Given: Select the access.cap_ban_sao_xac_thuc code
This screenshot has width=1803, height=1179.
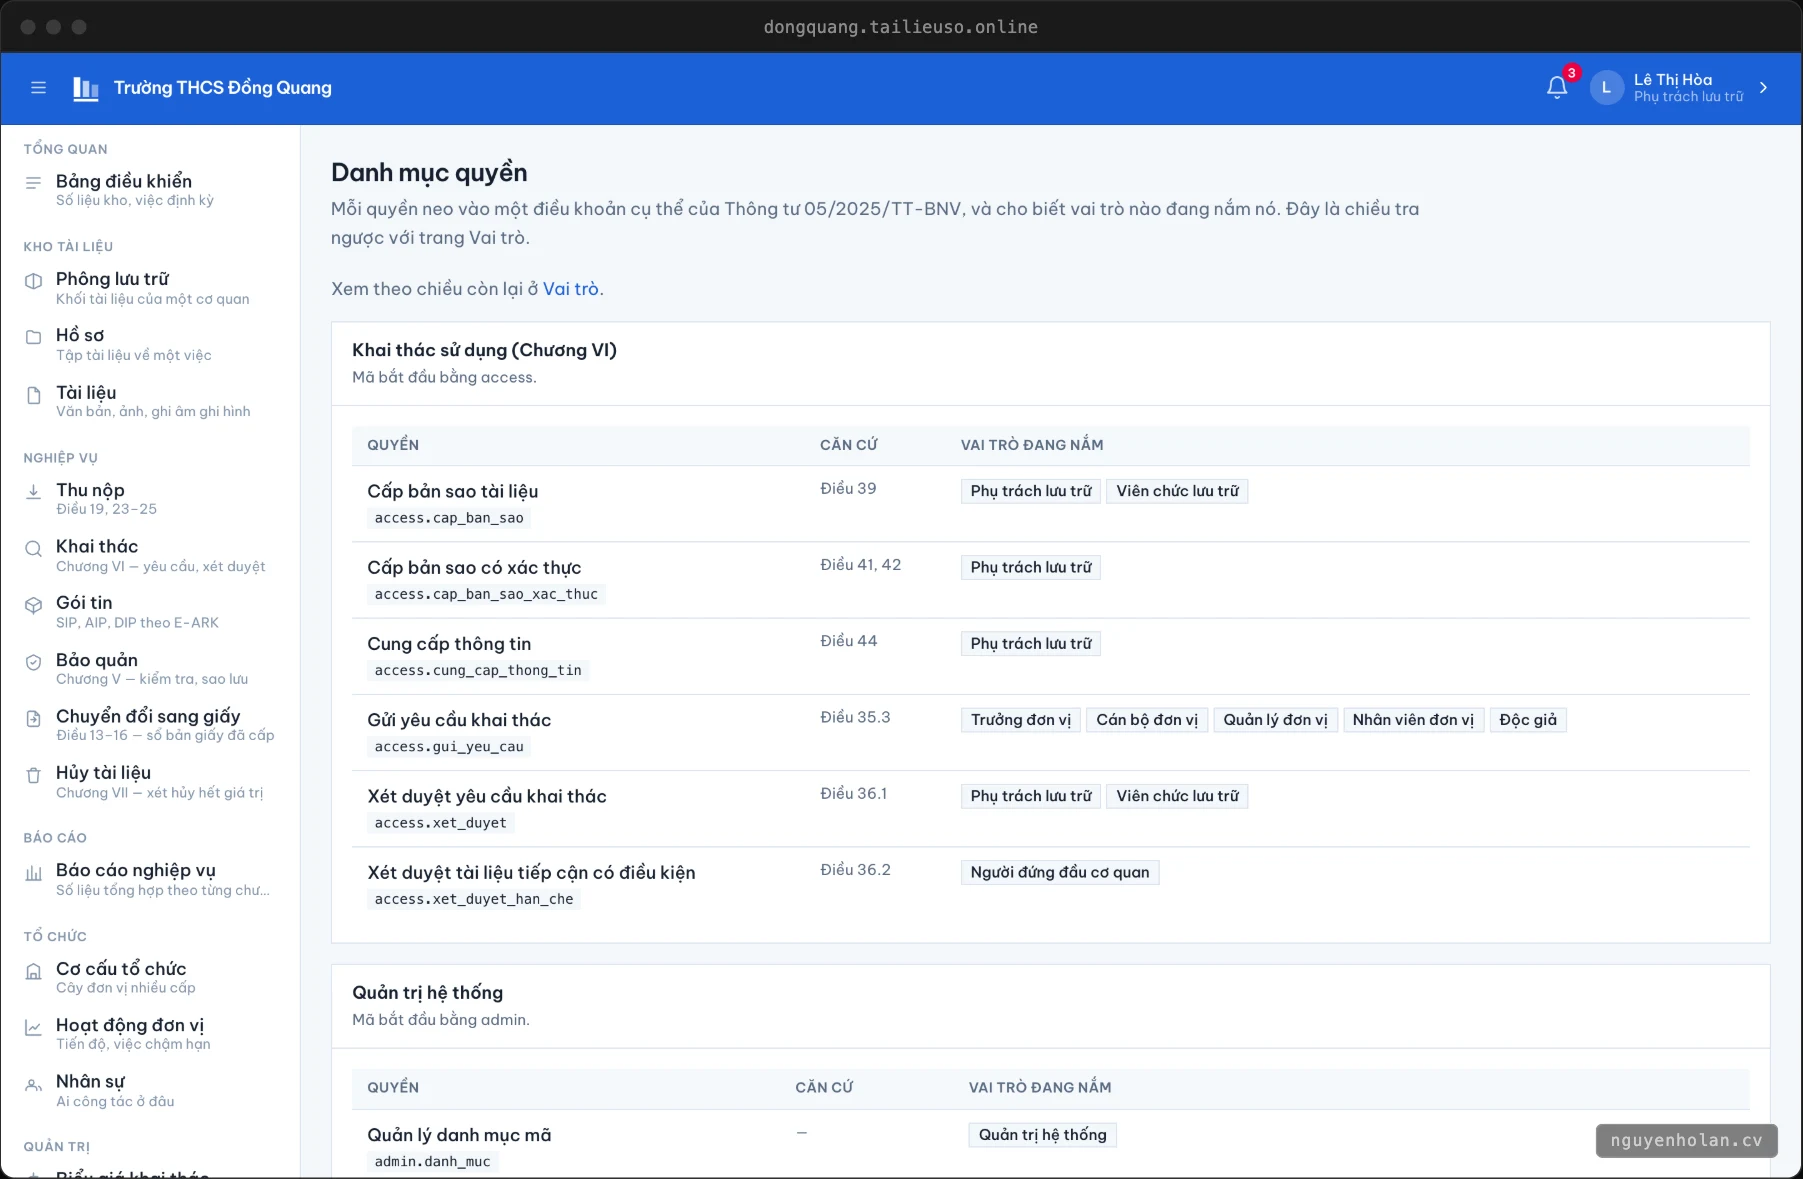Looking at the screenshot, I should pyautogui.click(x=486, y=594).
